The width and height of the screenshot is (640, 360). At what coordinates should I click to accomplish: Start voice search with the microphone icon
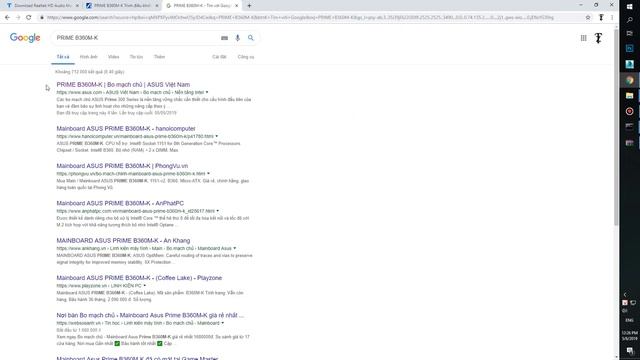[x=238, y=38]
